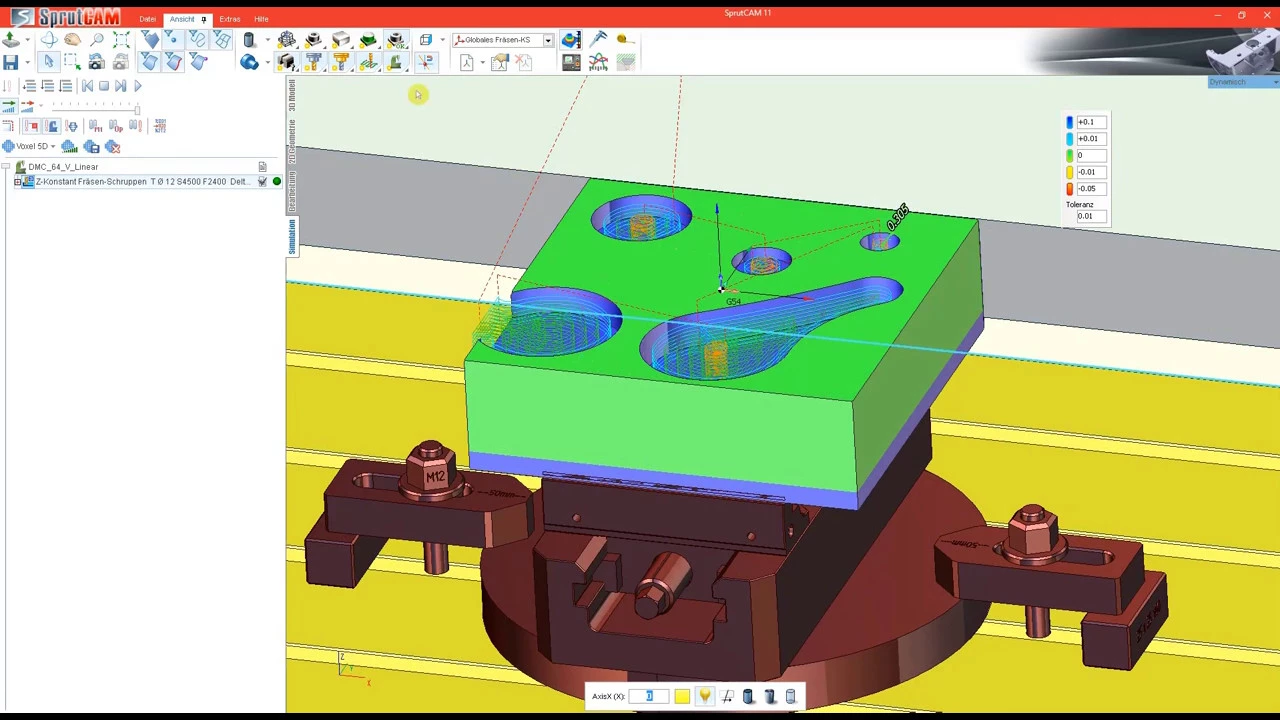The width and height of the screenshot is (1280, 720).
Task: Click the yellow square icon beside AxisX field
Action: [x=682, y=696]
